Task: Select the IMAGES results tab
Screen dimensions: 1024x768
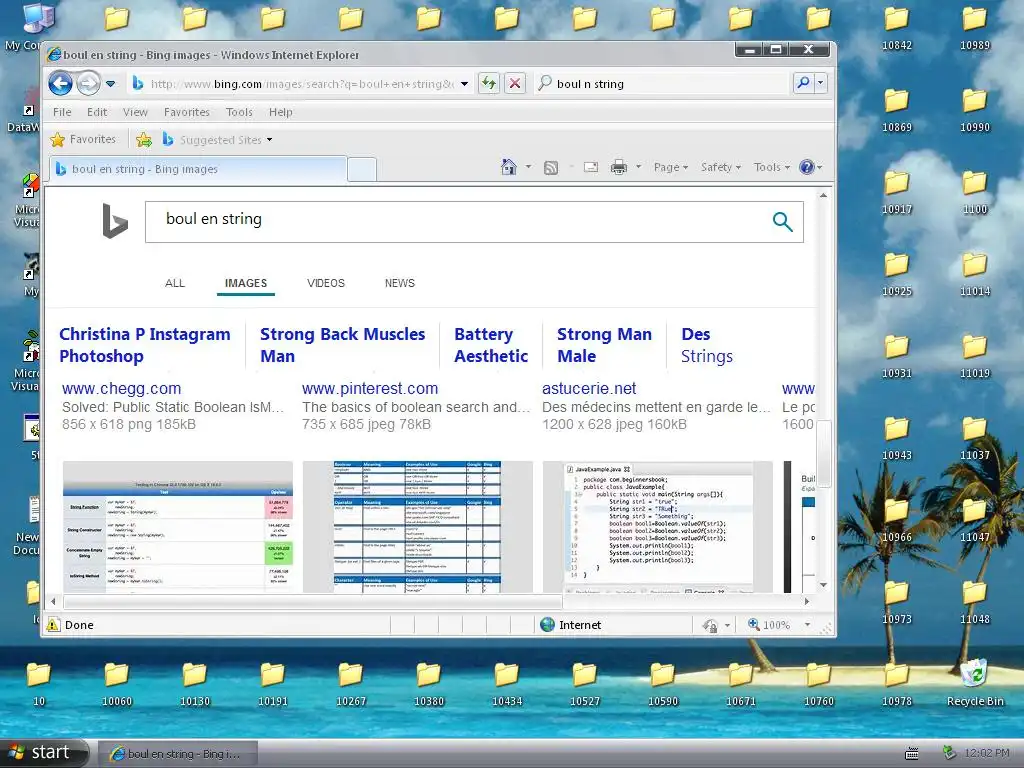Action: pos(246,283)
